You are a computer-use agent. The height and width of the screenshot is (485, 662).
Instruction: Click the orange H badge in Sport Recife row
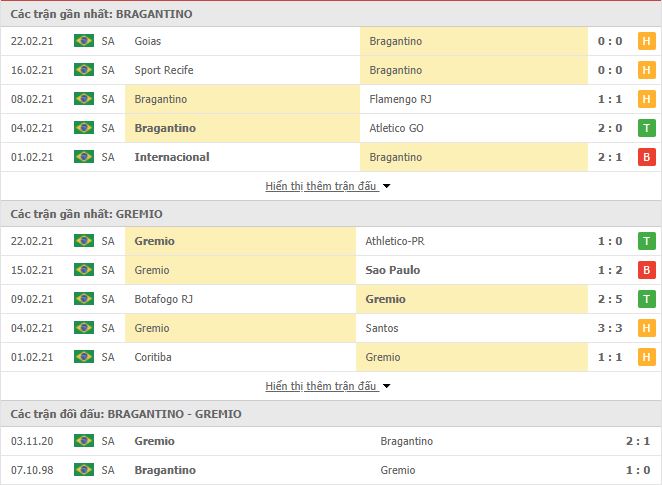[646, 70]
